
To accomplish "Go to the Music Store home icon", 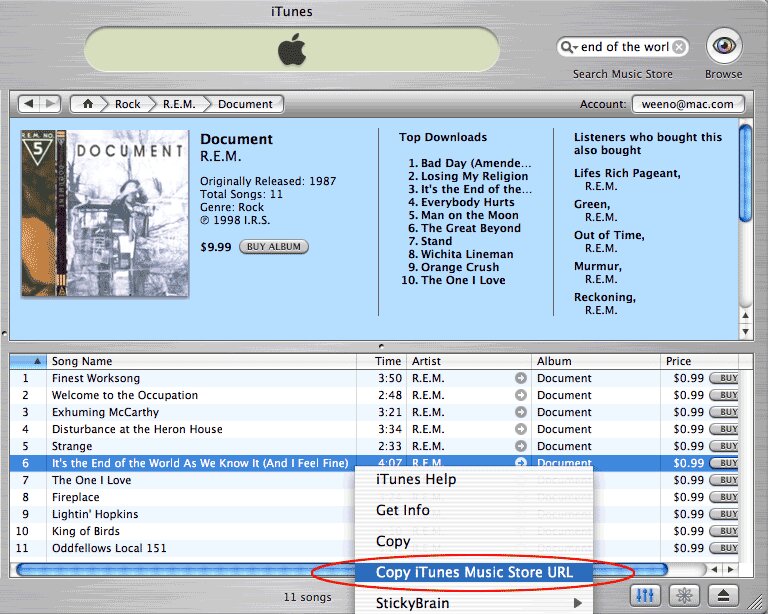I will click(x=88, y=104).
